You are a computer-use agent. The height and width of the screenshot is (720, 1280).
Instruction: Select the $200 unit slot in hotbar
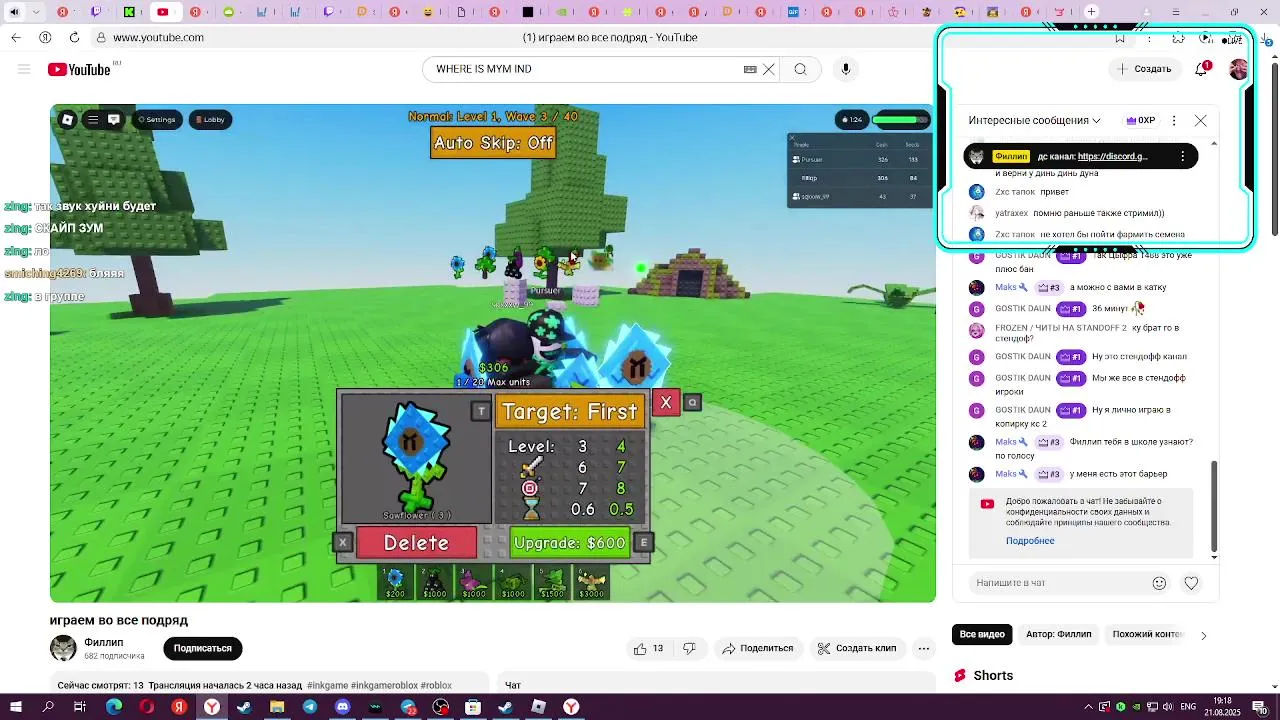click(x=395, y=583)
